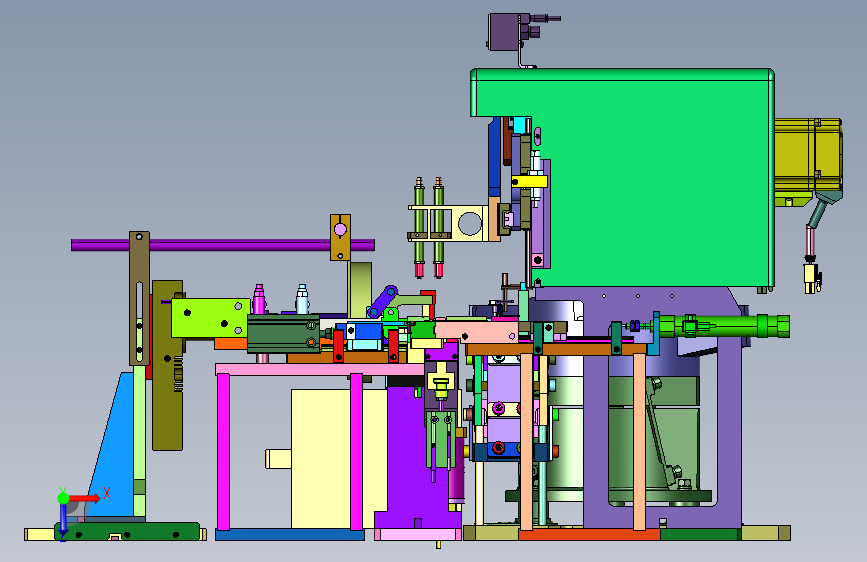Select the salmon pink slide block at the center

click(x=477, y=332)
